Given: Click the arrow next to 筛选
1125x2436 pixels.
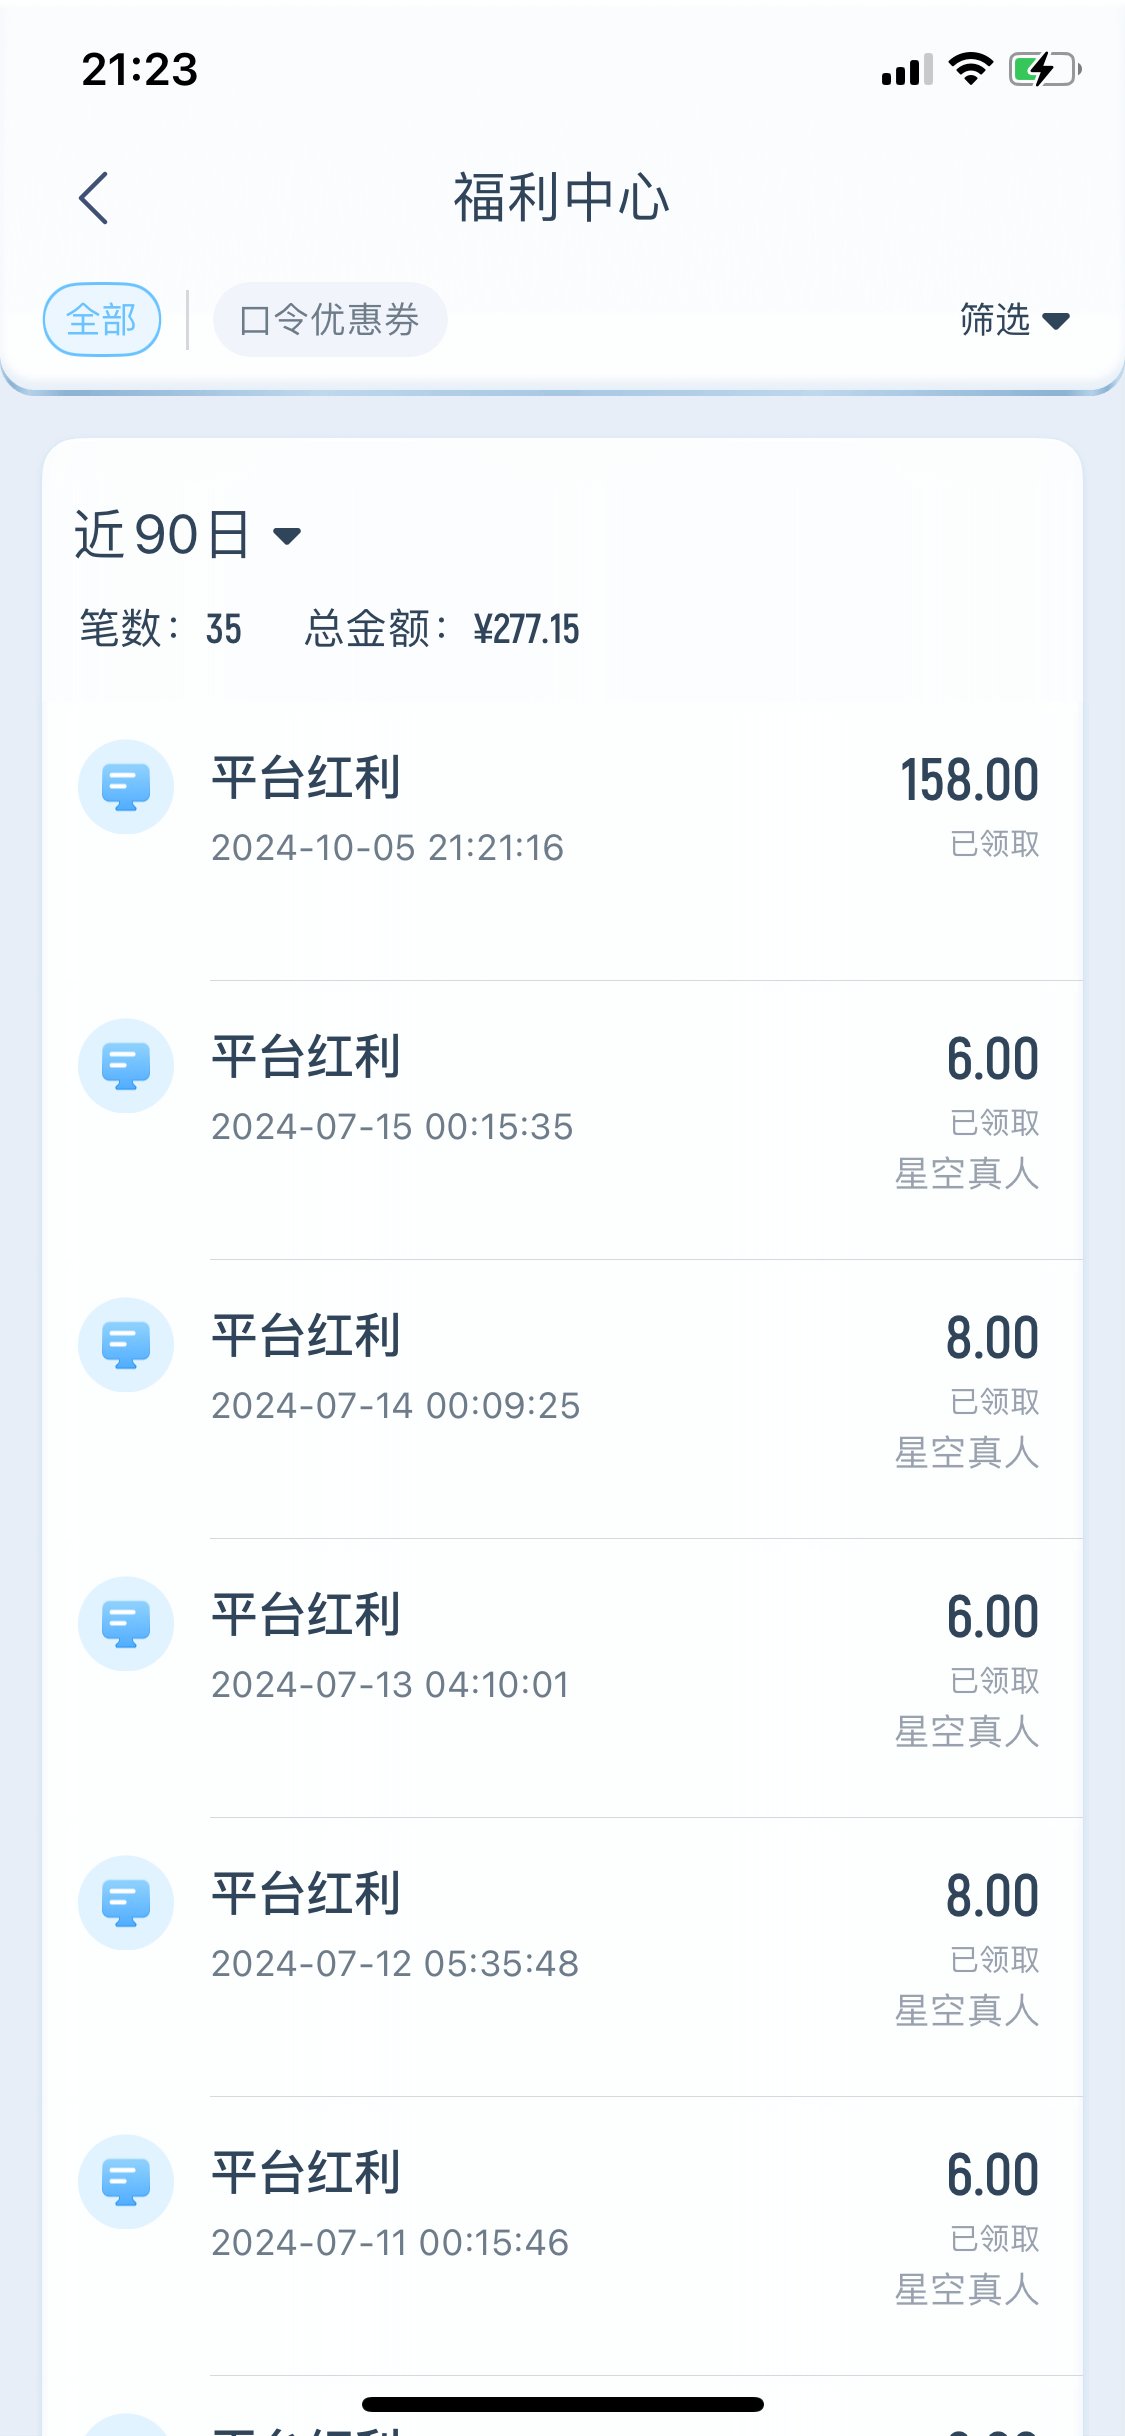Looking at the screenshot, I should [1056, 321].
